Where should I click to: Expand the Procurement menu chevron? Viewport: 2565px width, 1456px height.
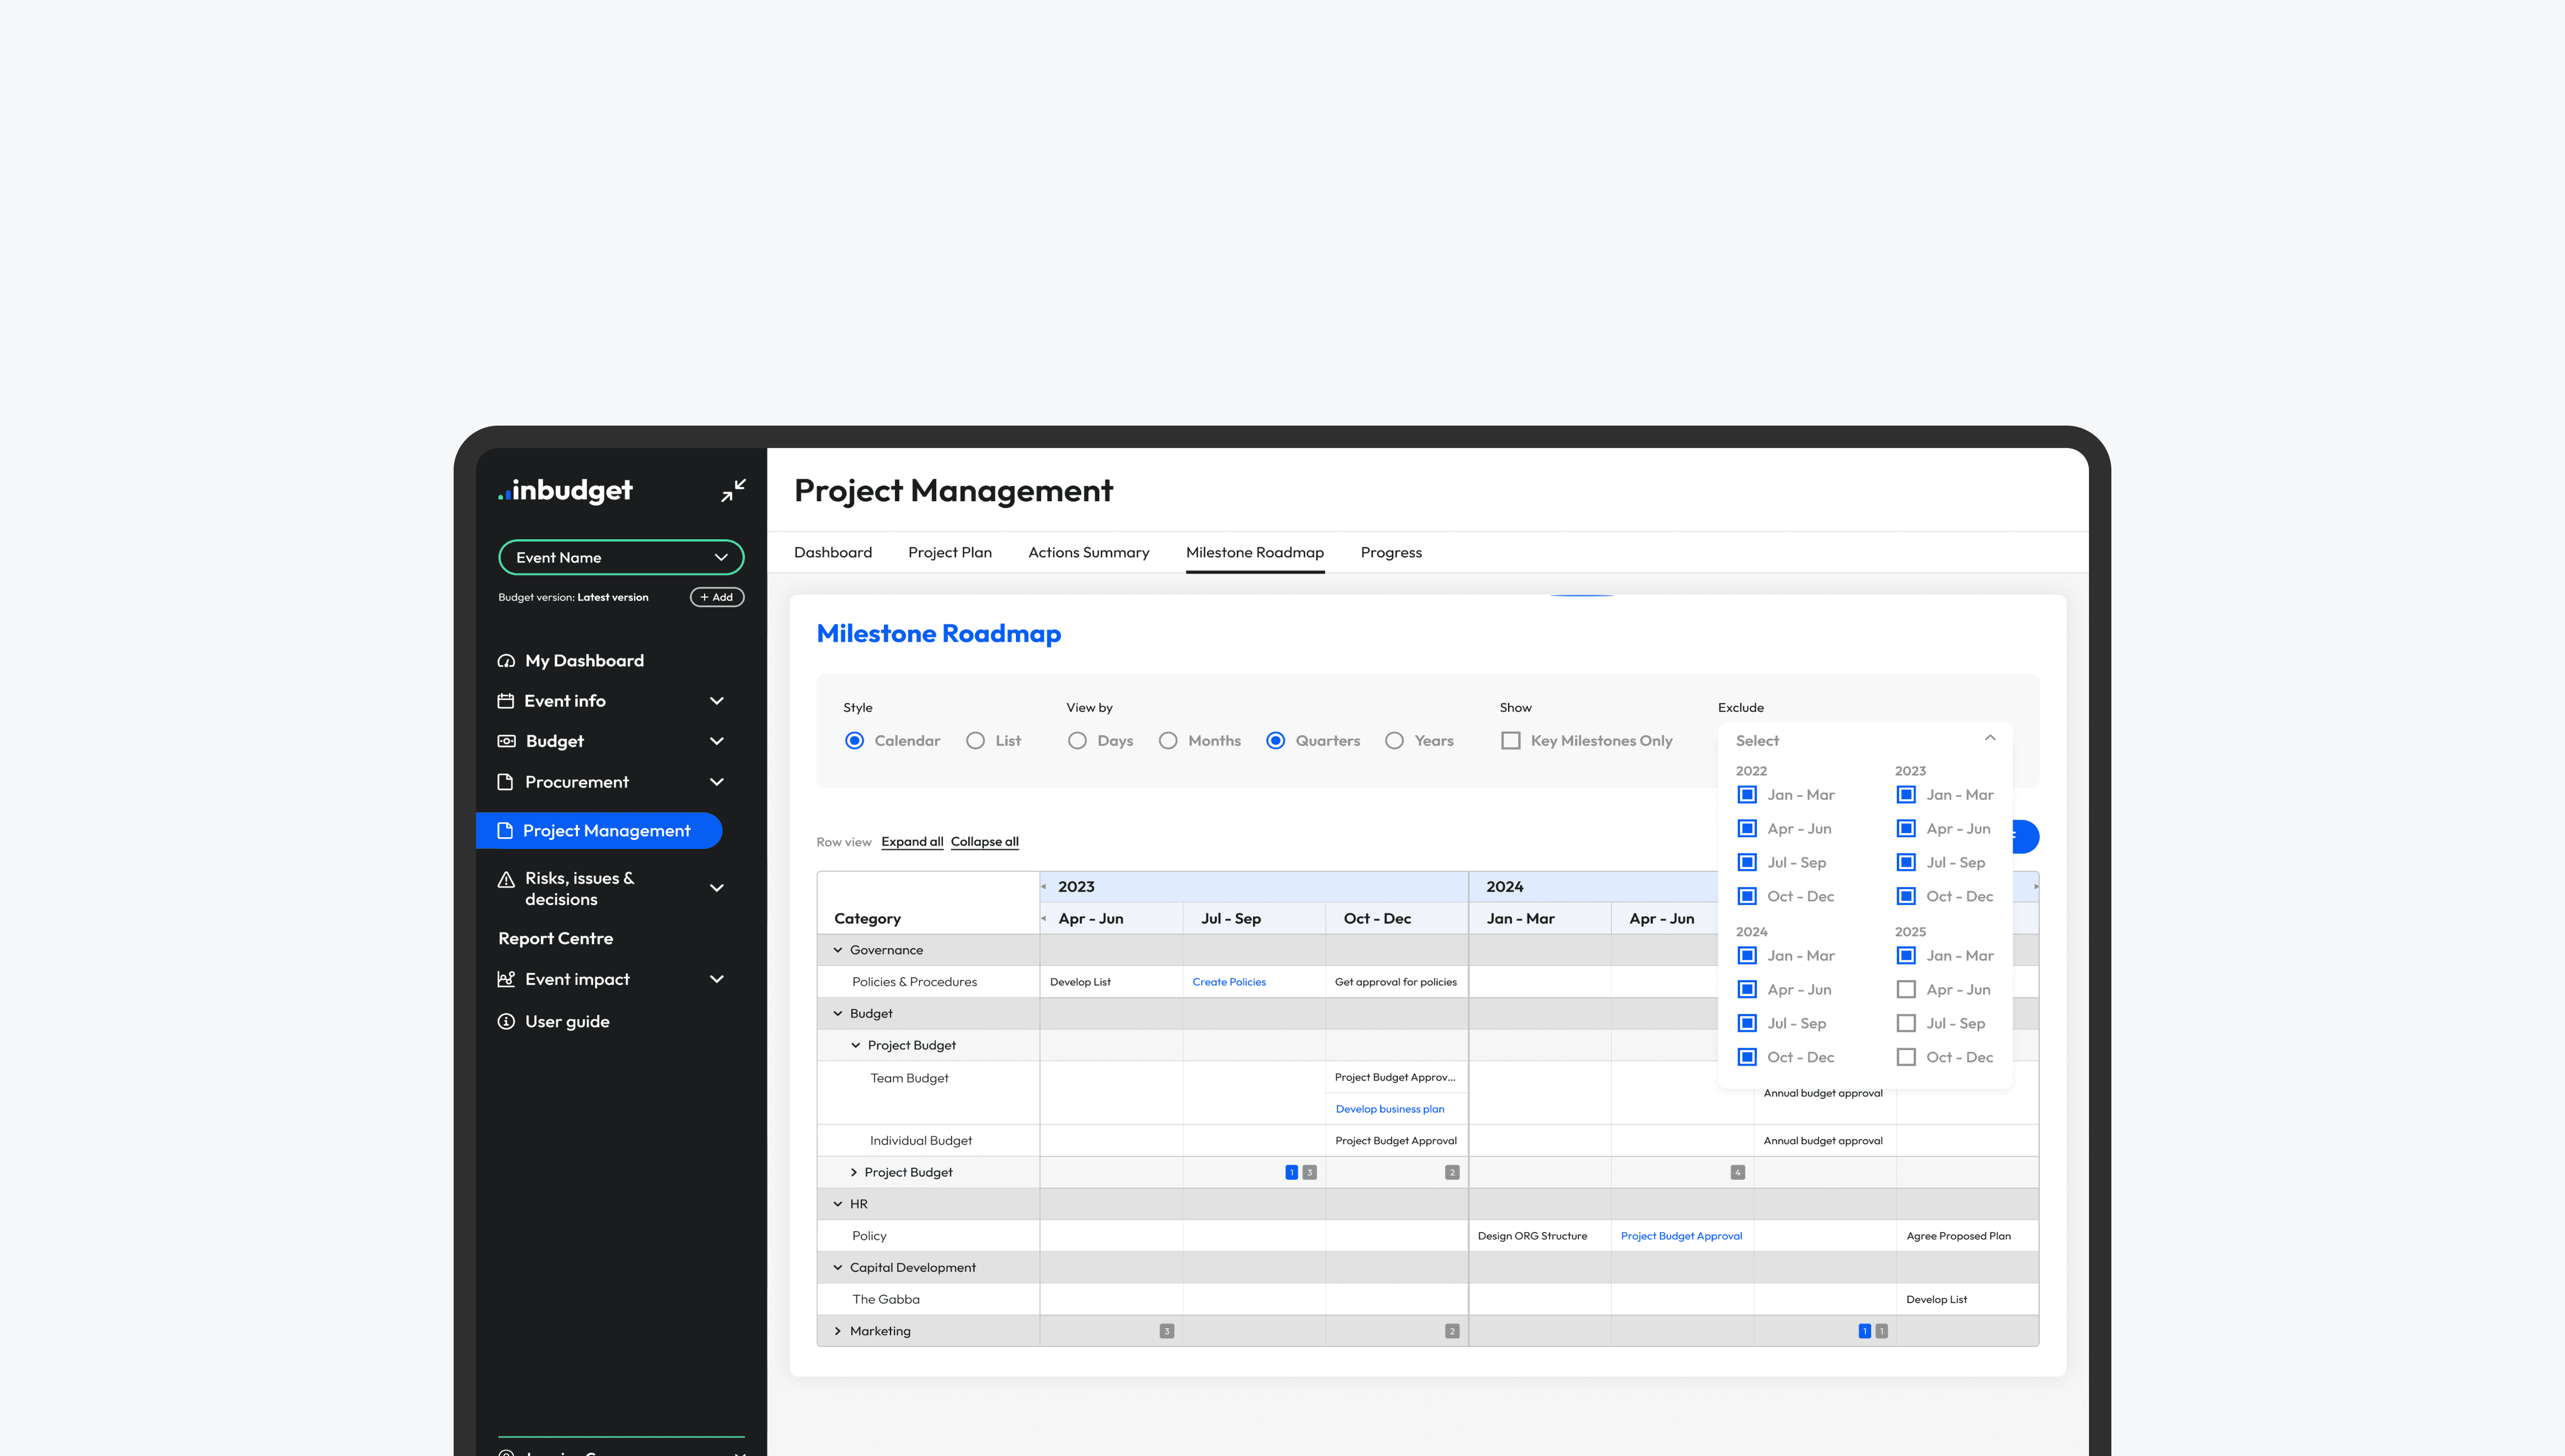(x=716, y=782)
